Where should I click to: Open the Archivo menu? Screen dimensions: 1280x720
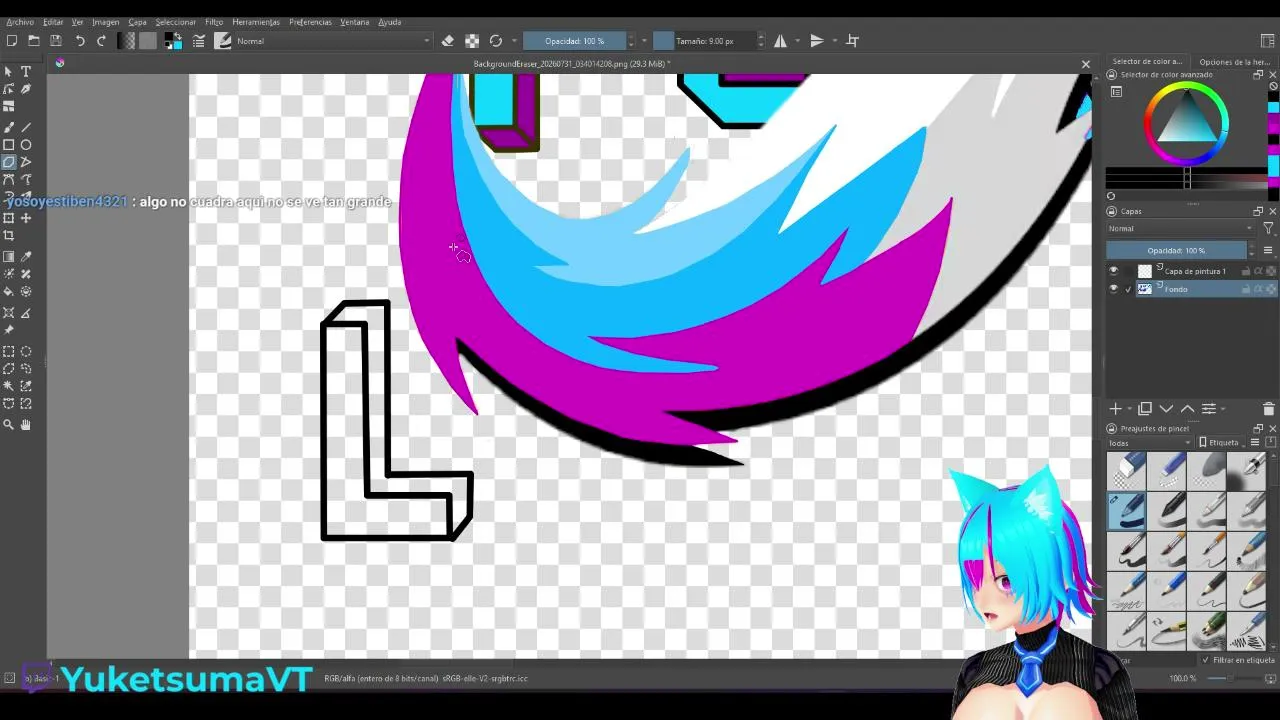[20, 22]
